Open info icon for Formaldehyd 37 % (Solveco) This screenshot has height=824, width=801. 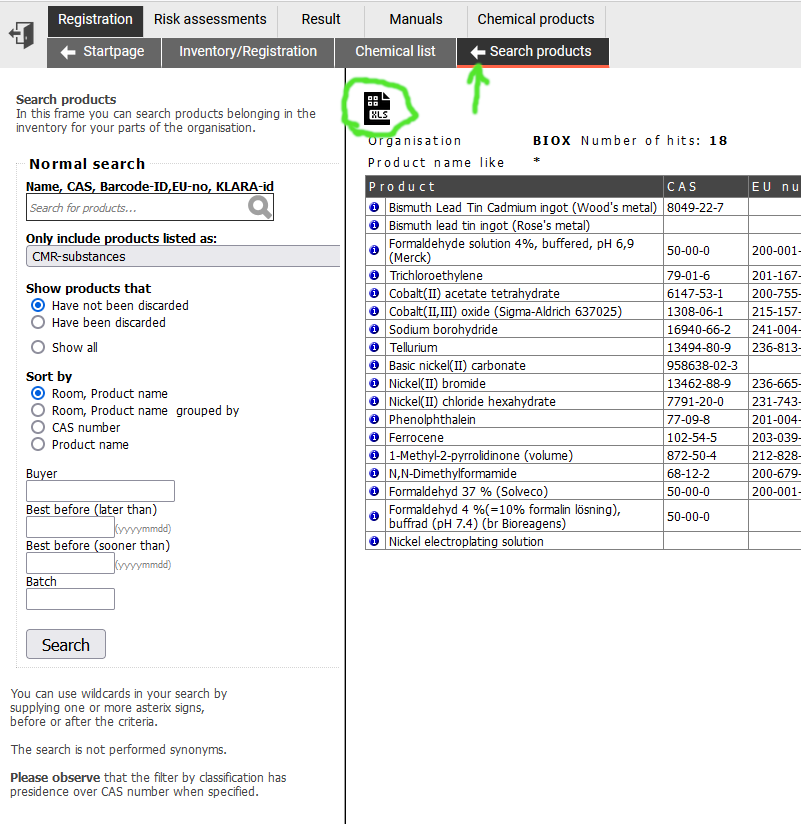(x=374, y=491)
